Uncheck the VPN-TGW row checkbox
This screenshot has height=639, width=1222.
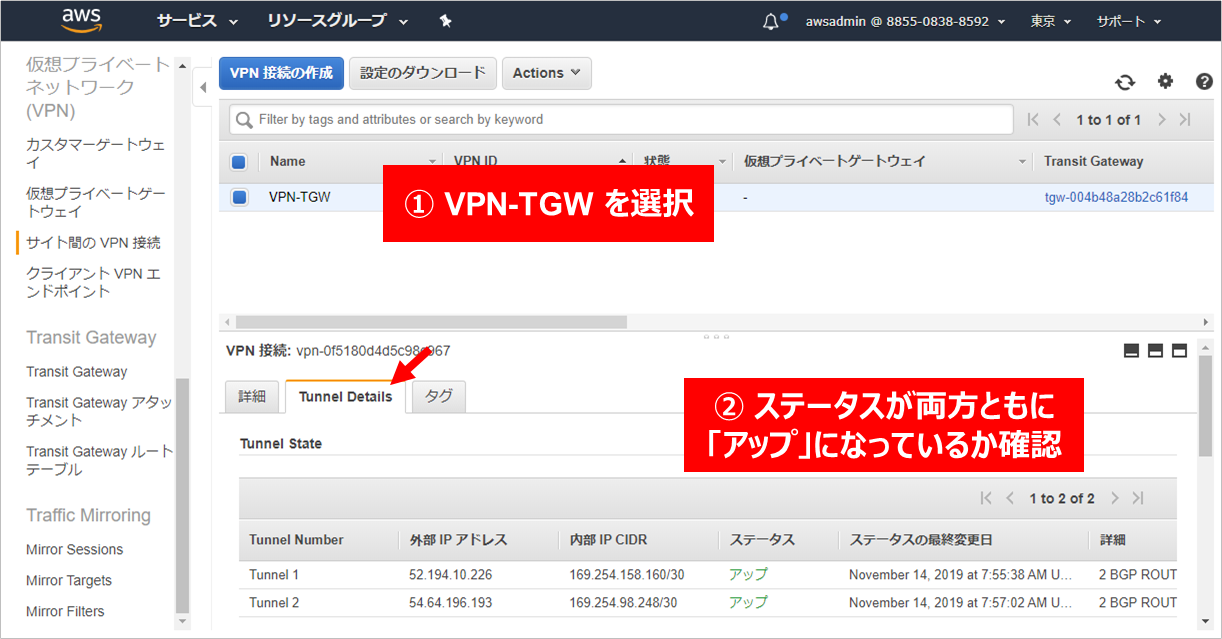(x=239, y=197)
